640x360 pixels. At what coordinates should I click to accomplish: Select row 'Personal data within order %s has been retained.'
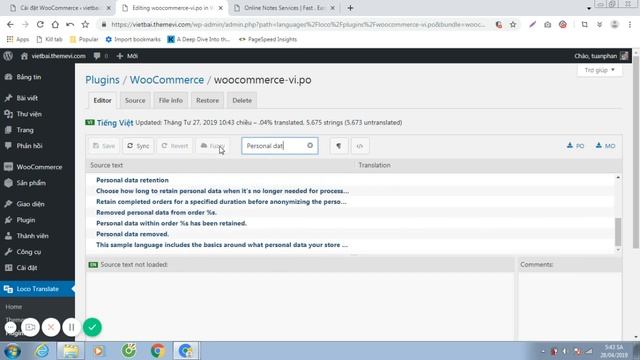point(350,223)
